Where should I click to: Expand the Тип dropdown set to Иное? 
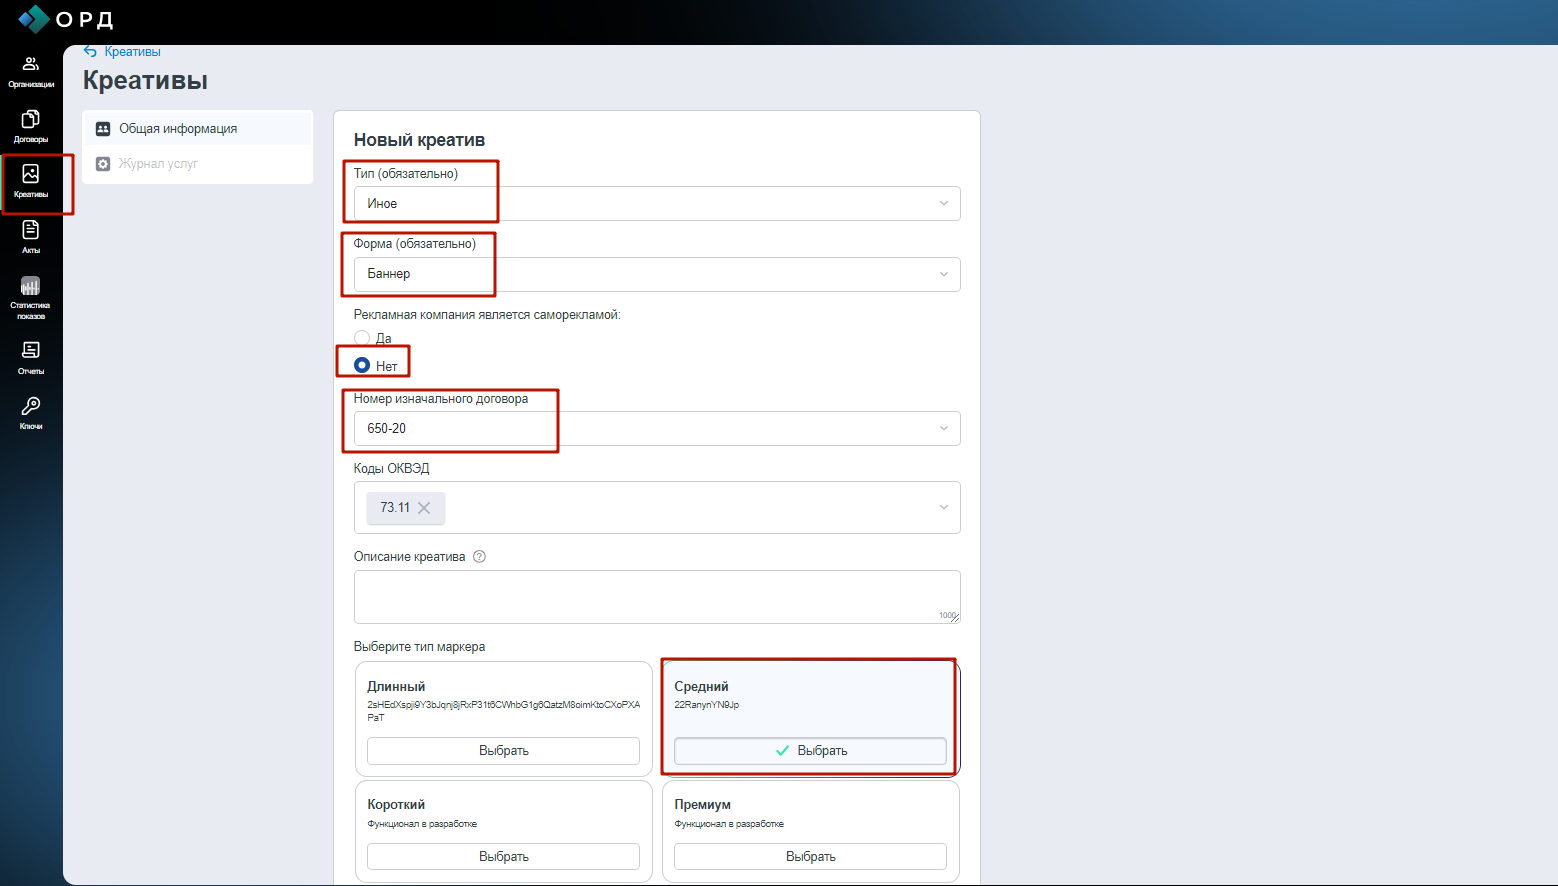pos(657,204)
